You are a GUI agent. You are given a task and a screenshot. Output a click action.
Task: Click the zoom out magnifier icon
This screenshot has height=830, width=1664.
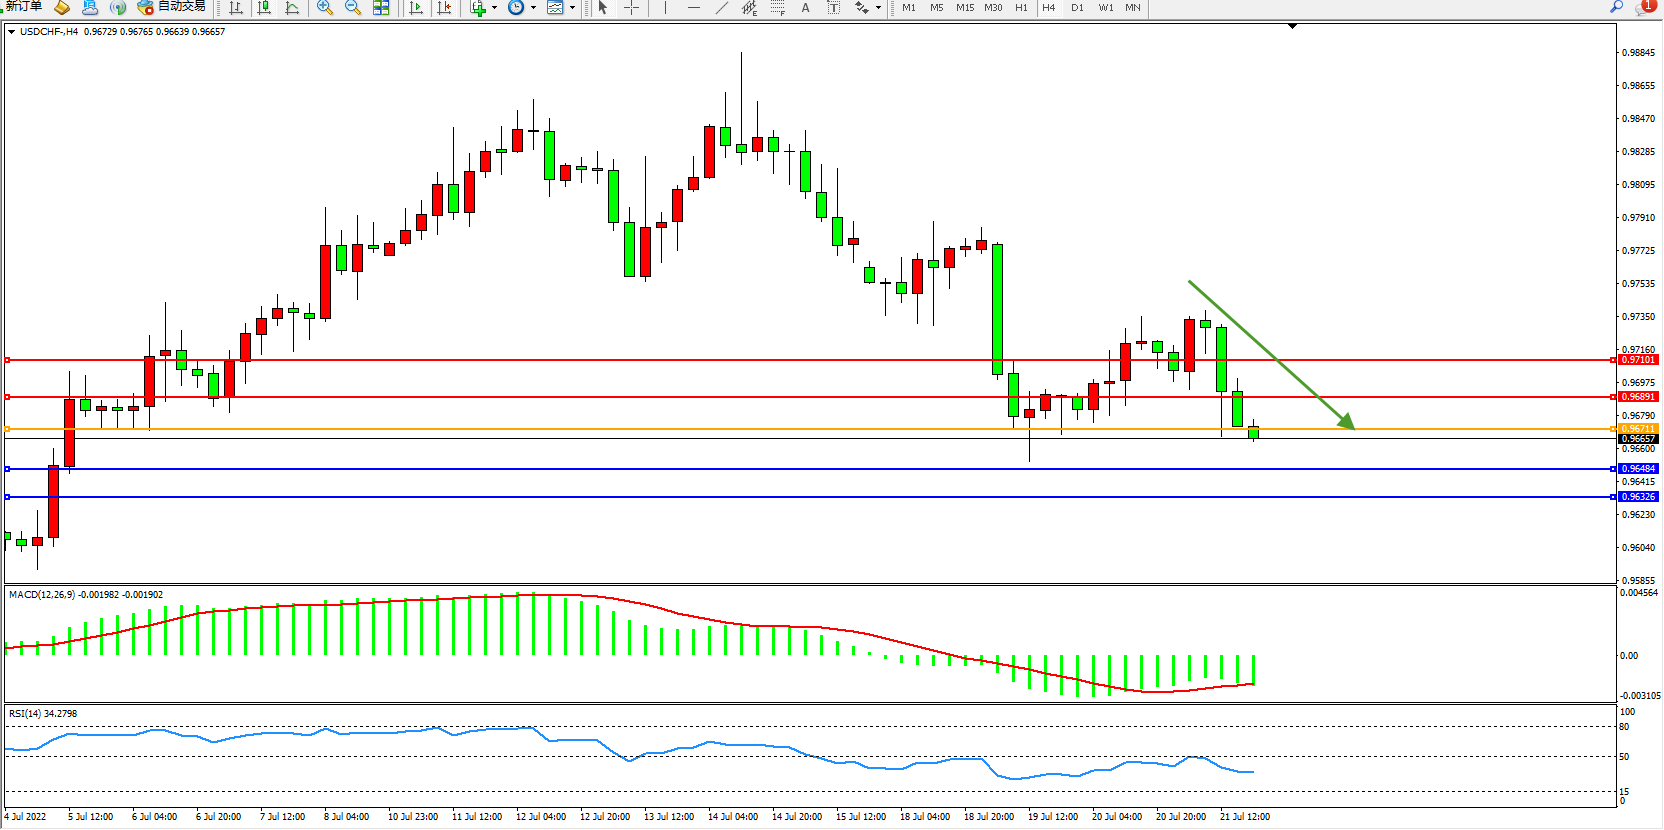click(353, 8)
